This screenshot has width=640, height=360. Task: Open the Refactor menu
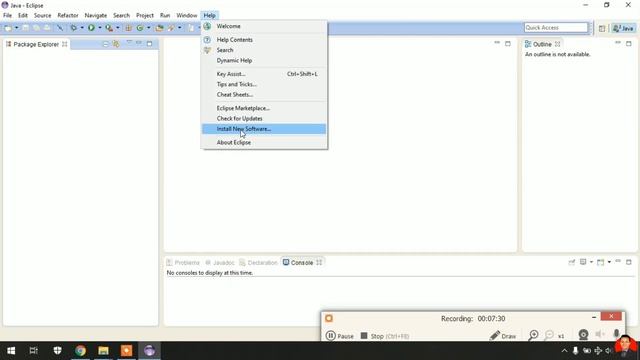(x=68, y=15)
